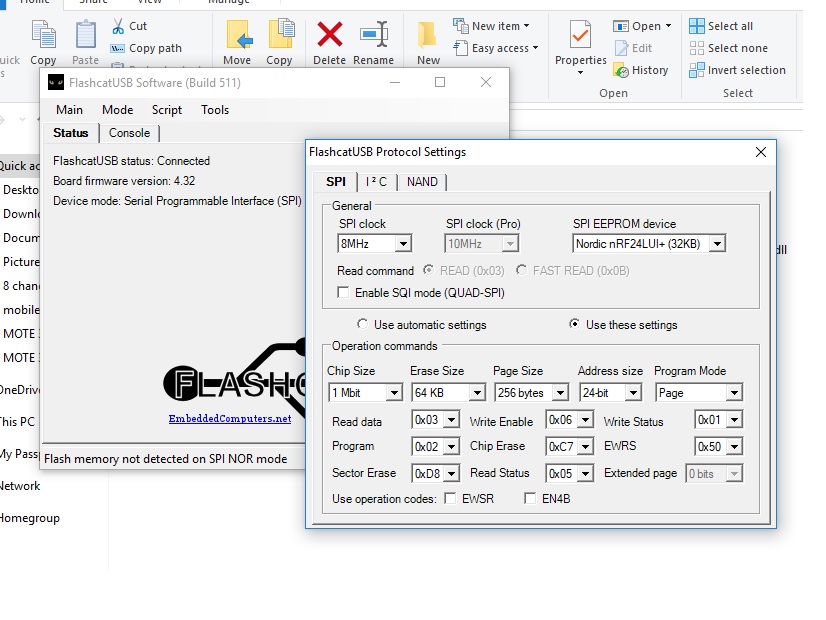Open the Easy access menu
The width and height of the screenshot is (826, 620).
click(x=496, y=48)
